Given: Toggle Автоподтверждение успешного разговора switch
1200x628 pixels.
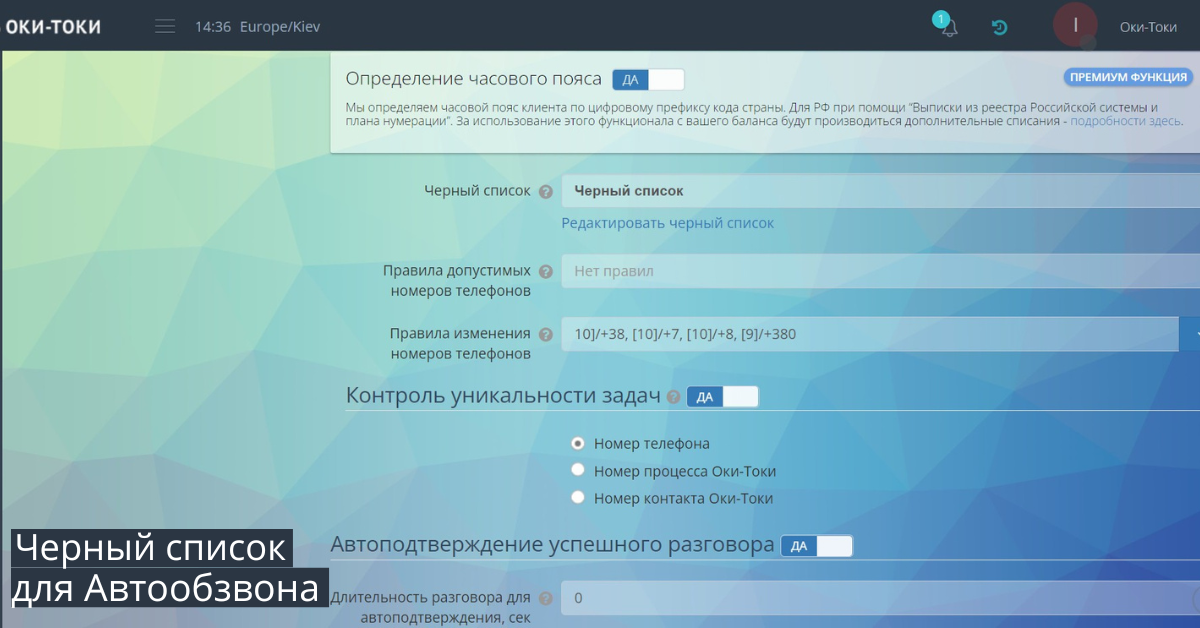Looking at the screenshot, I should click(x=816, y=546).
